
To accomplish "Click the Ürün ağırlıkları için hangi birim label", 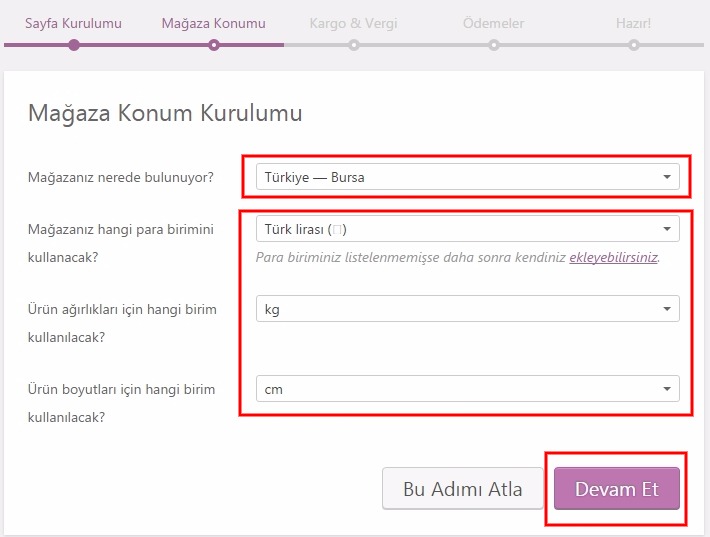I will [122, 323].
